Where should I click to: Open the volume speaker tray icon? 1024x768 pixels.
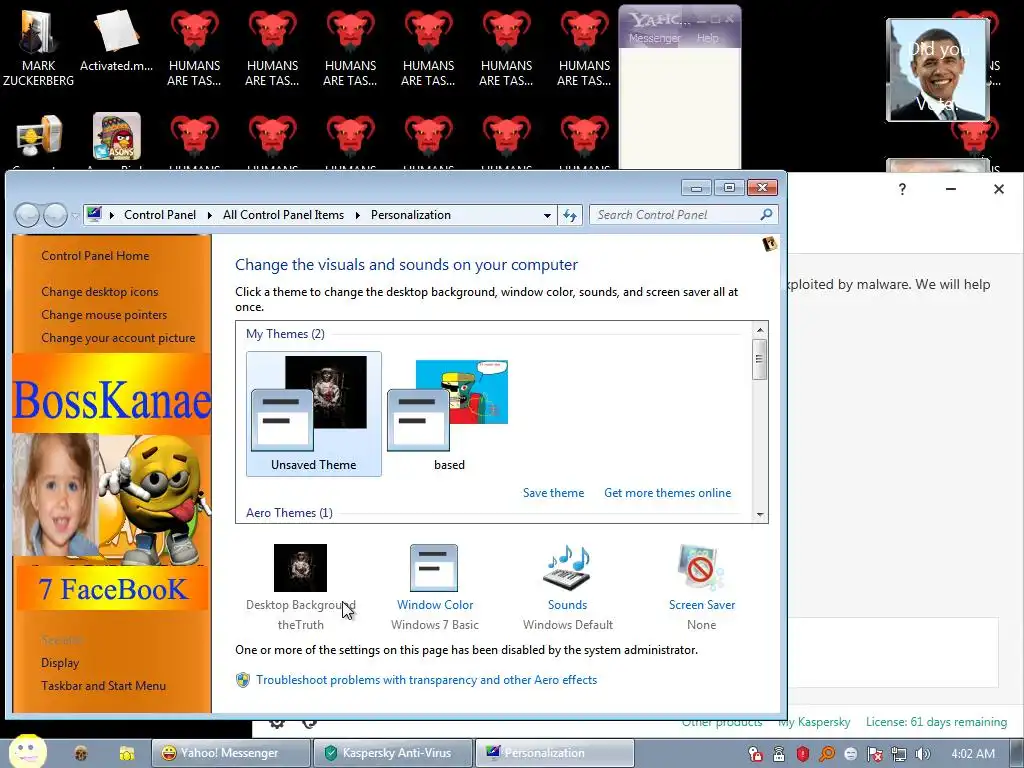pyautogui.click(x=922, y=754)
